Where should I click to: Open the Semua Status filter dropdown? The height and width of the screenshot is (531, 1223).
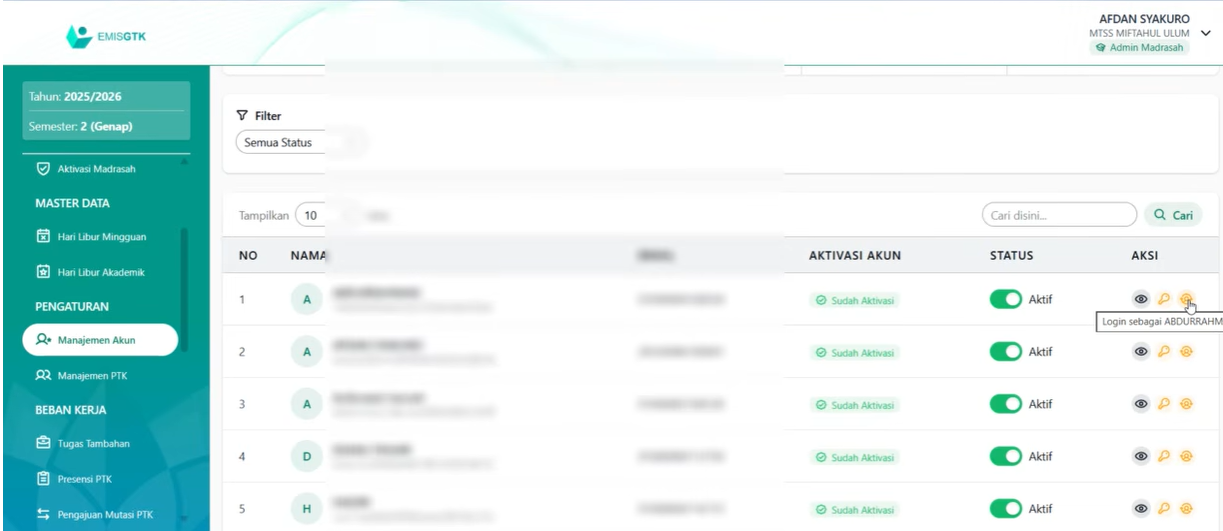click(300, 142)
